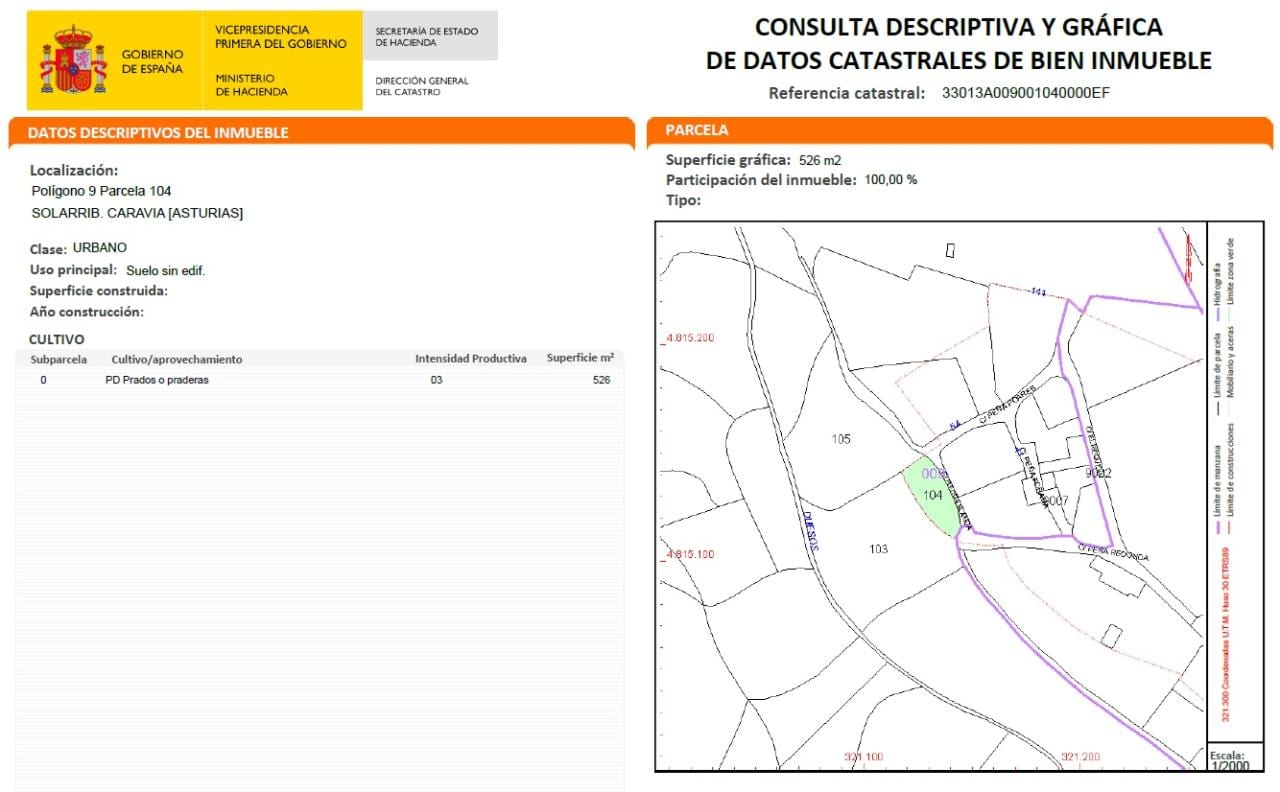Click the Spanish coat of arms emblem

point(73,61)
